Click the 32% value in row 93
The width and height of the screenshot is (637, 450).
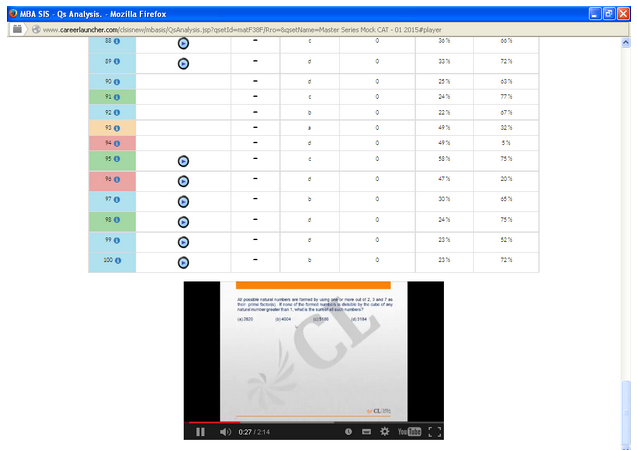[506, 128]
